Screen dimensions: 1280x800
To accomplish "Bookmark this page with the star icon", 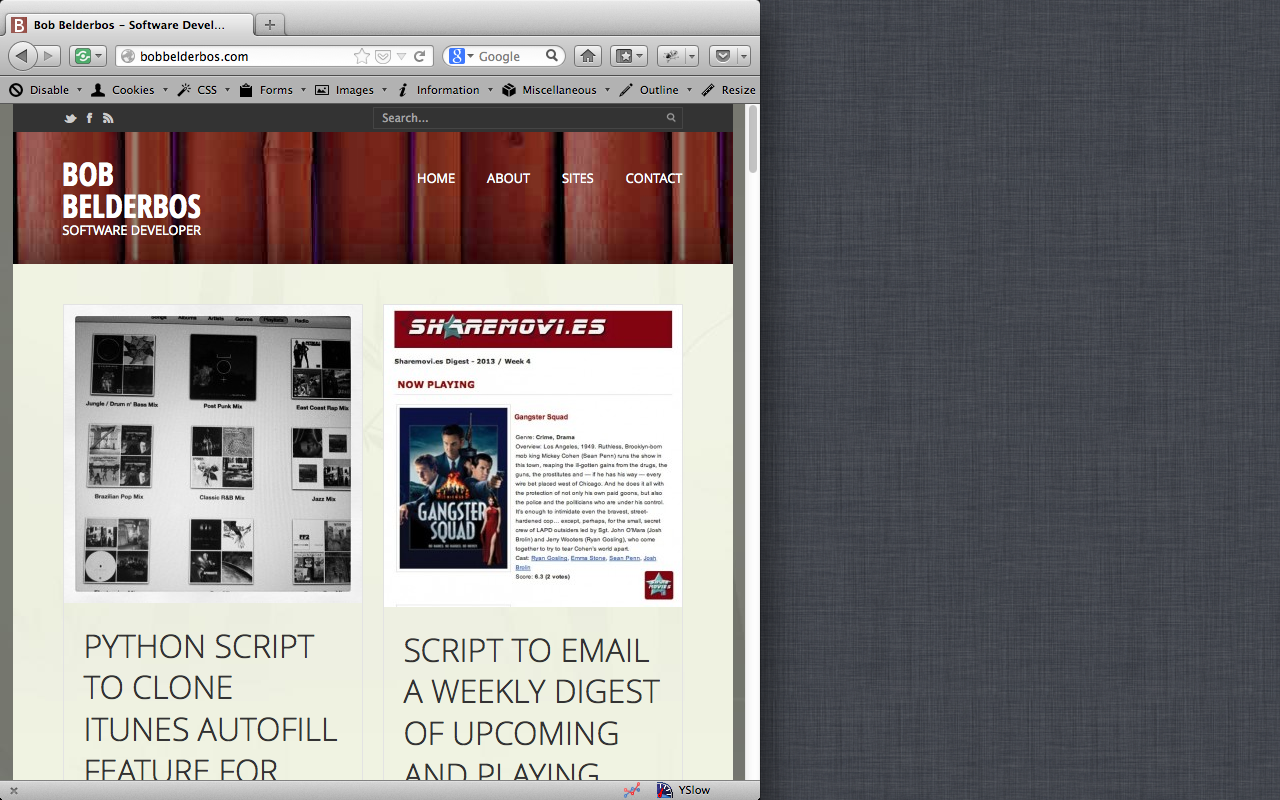I will click(x=362, y=56).
